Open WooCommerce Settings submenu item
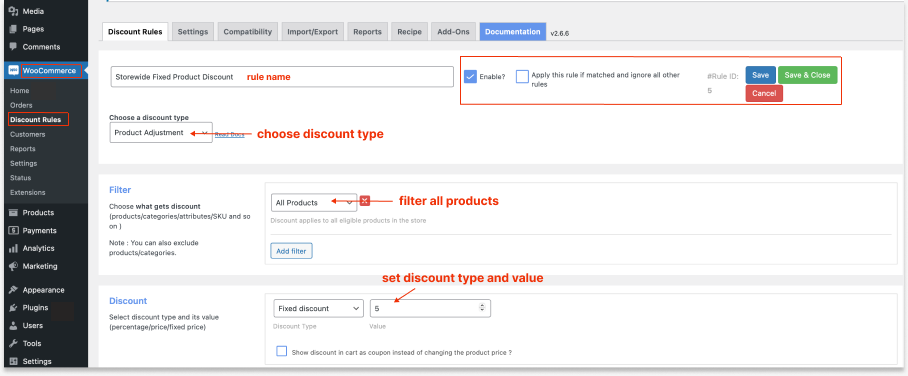This screenshot has height=376, width=908. pos(24,163)
